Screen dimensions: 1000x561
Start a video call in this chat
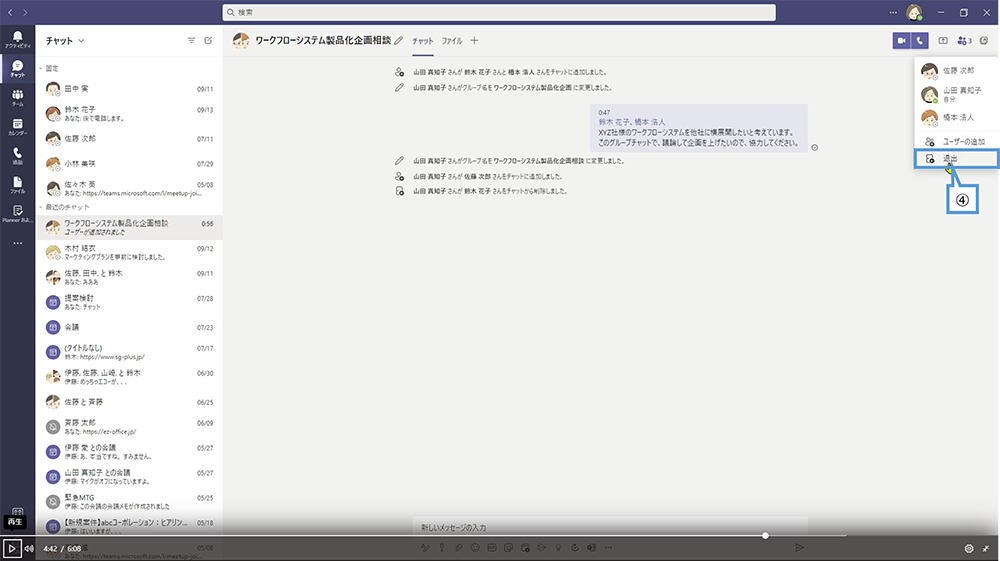(901, 40)
